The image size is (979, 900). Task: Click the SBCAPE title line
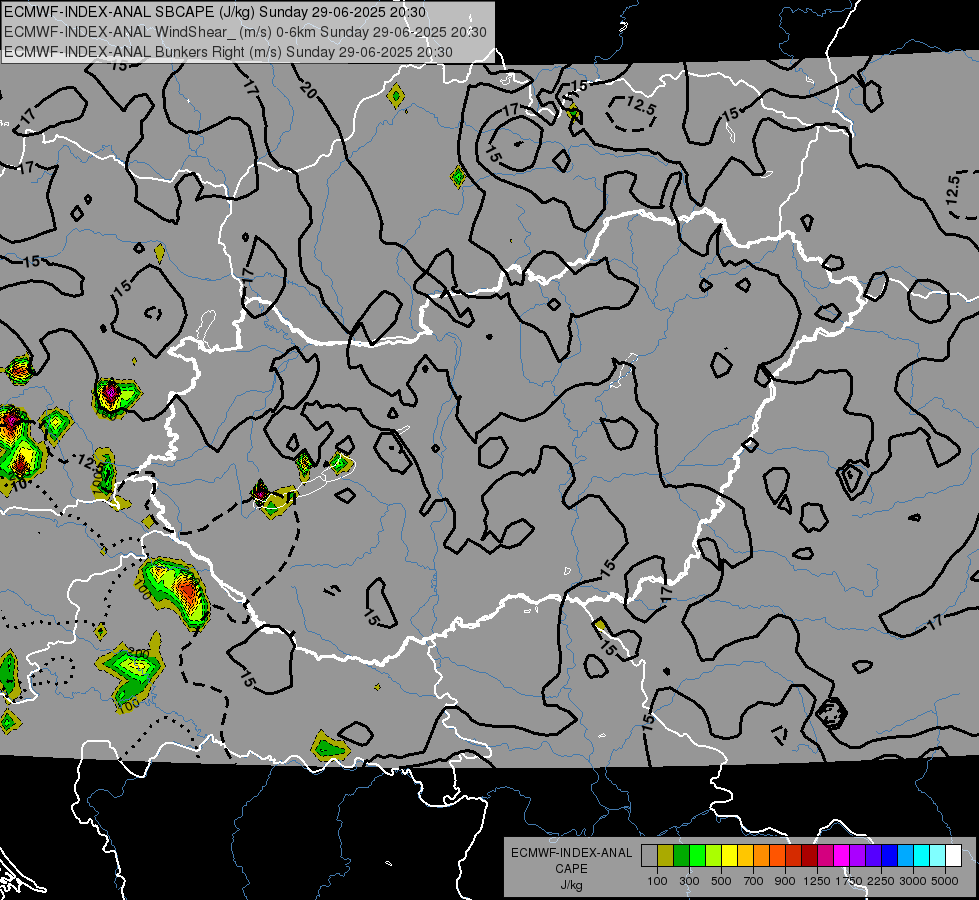click(215, 12)
